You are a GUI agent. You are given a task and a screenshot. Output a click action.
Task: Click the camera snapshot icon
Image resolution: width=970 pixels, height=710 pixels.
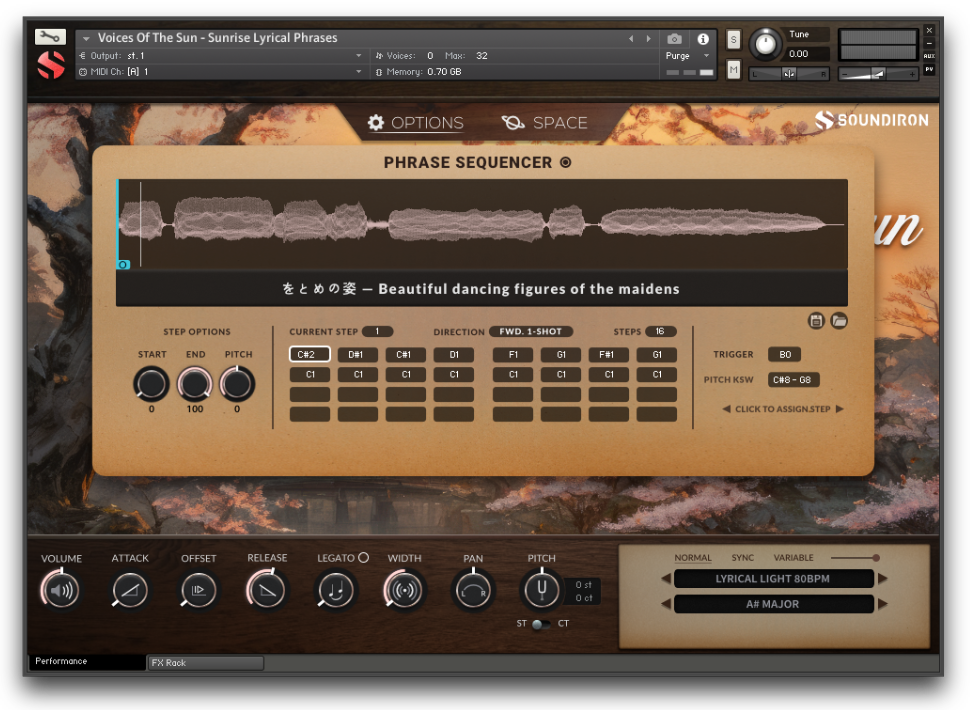tap(674, 39)
